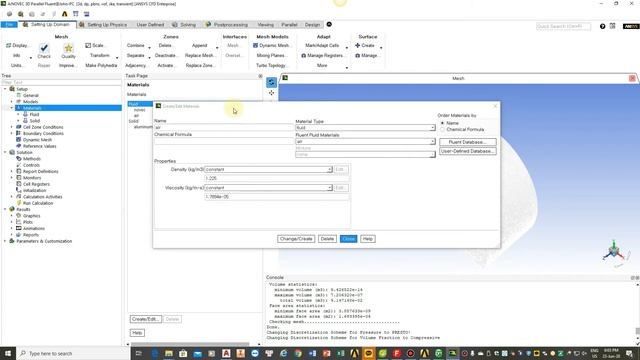Open Run Calculation in tree

(38, 203)
